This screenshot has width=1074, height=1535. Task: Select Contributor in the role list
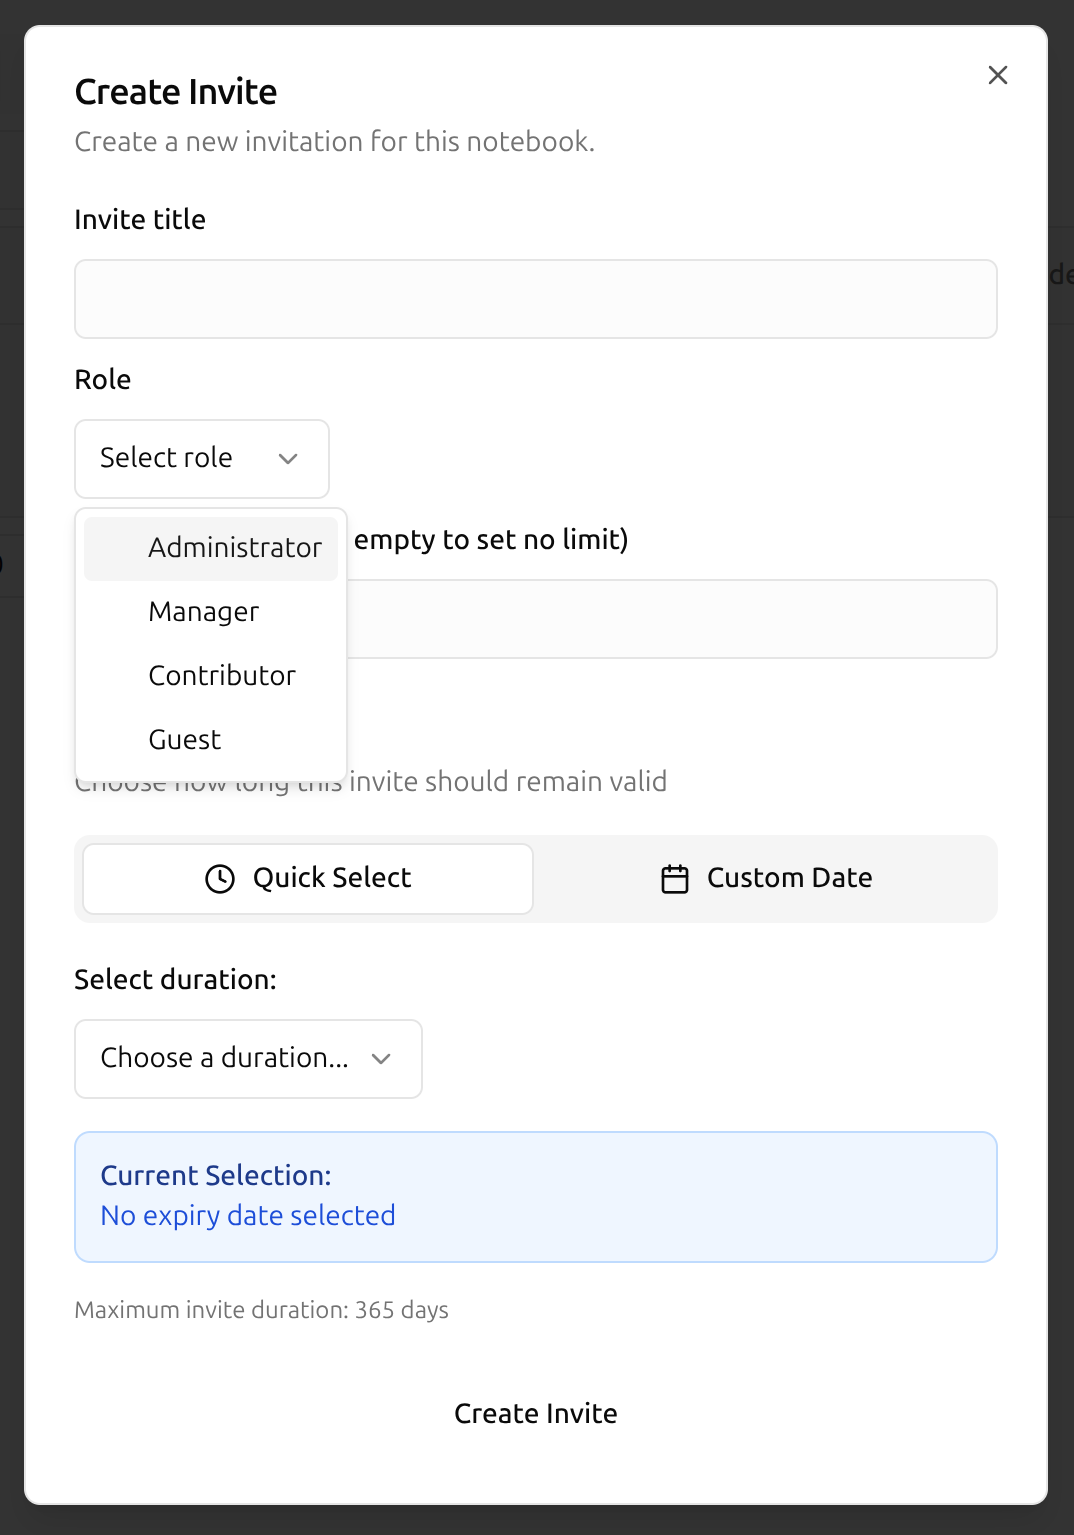tap(222, 676)
